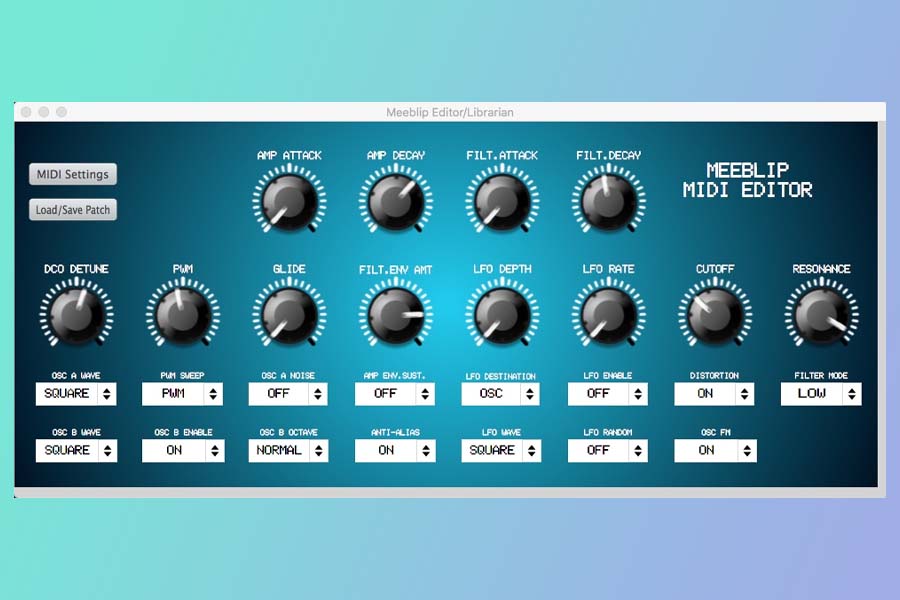Switch the OSC B ENABLE selector
The width and height of the screenshot is (900, 600).
(182, 451)
